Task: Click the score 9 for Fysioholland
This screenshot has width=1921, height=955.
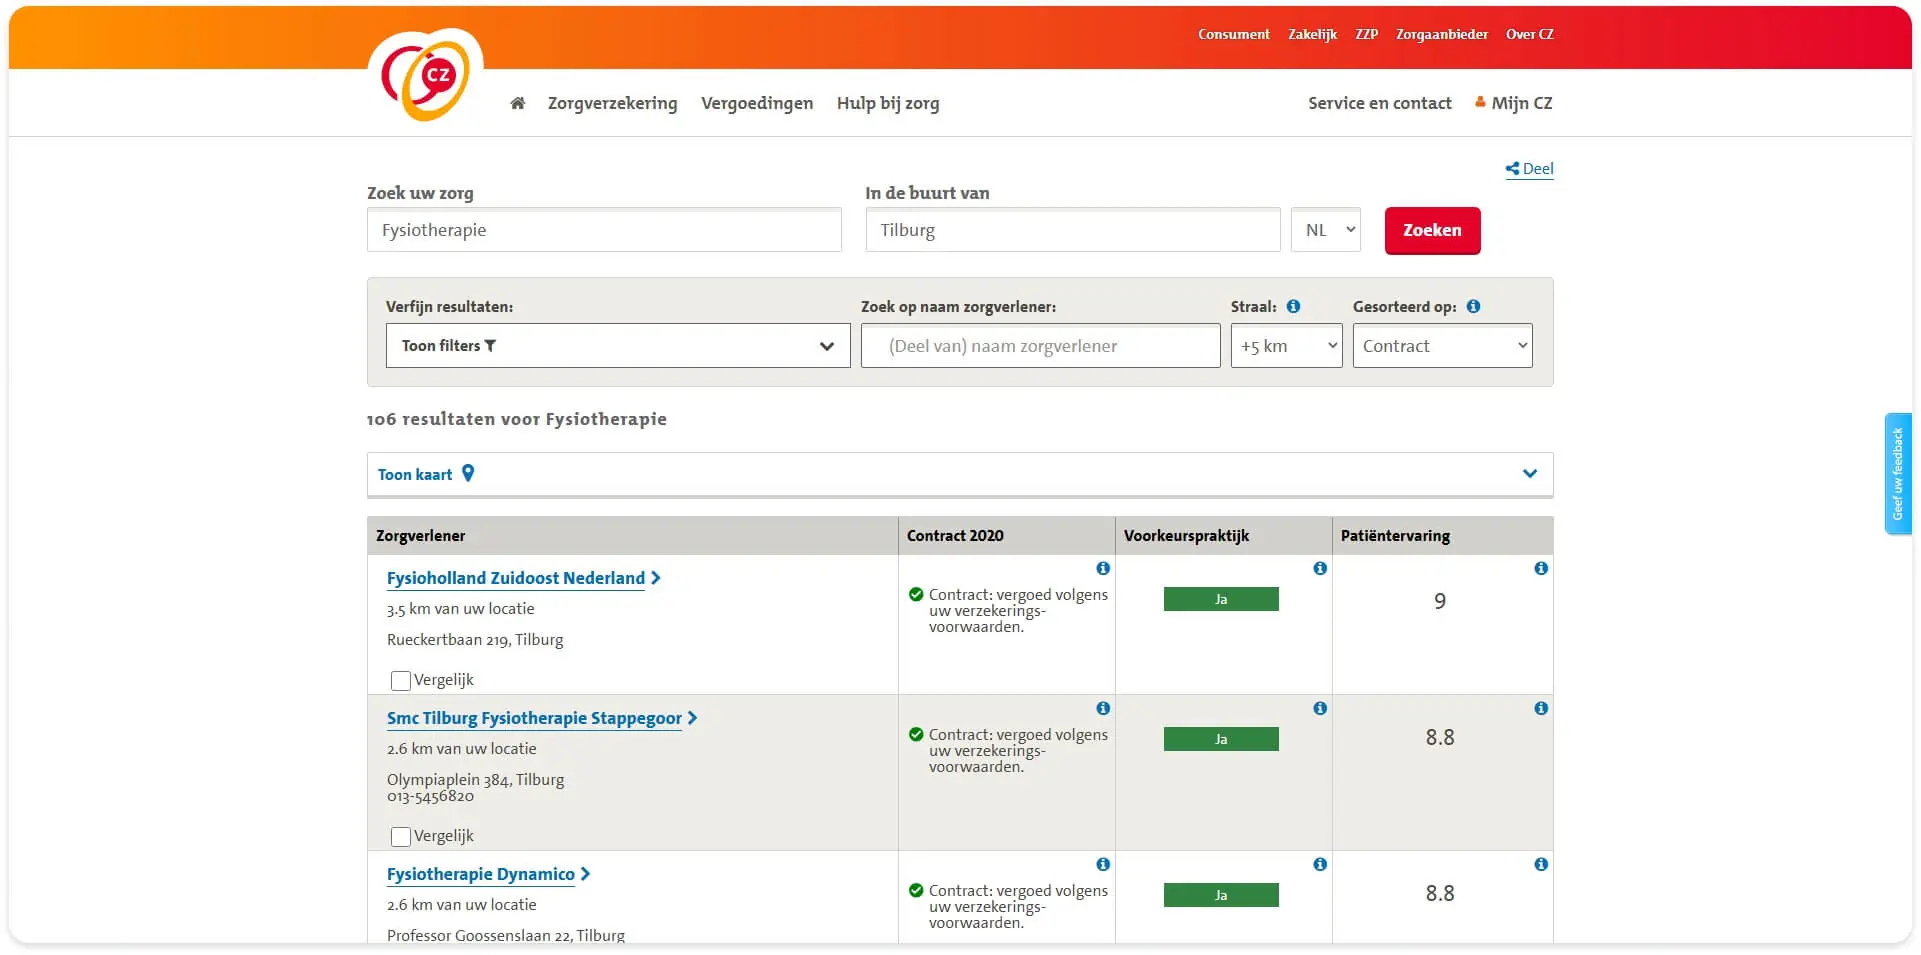Action: 1440,601
